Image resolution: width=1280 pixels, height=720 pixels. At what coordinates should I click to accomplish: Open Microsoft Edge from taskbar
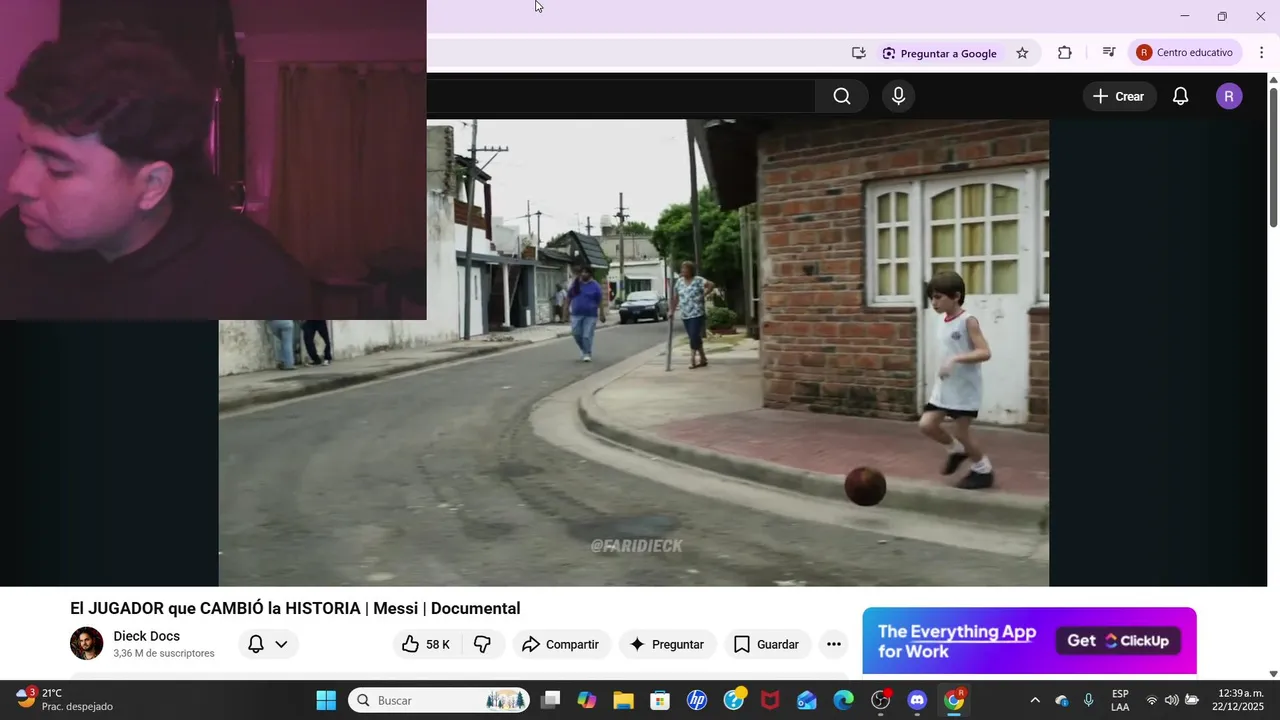(844, 700)
